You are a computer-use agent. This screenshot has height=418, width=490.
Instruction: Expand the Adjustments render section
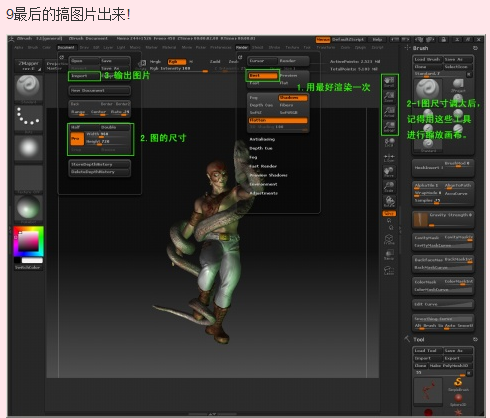pos(264,193)
